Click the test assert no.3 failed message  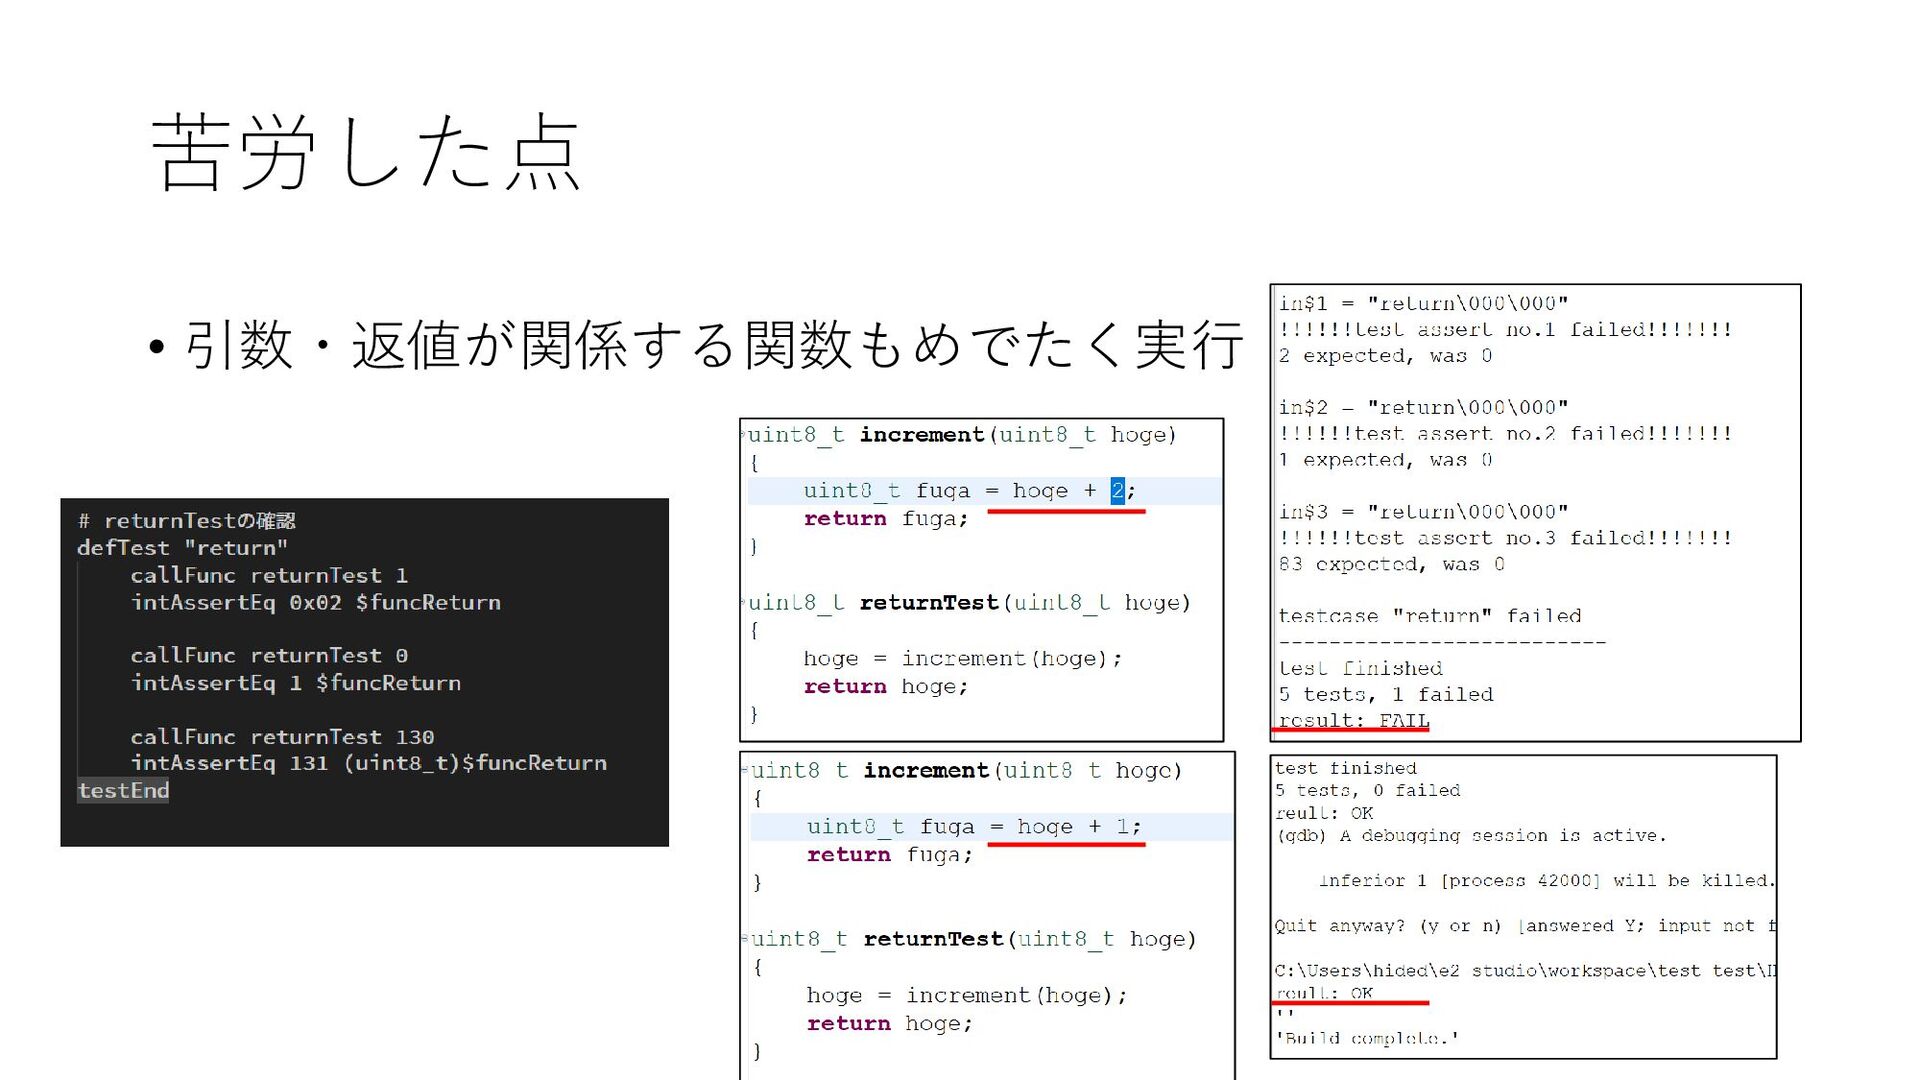point(1505,537)
